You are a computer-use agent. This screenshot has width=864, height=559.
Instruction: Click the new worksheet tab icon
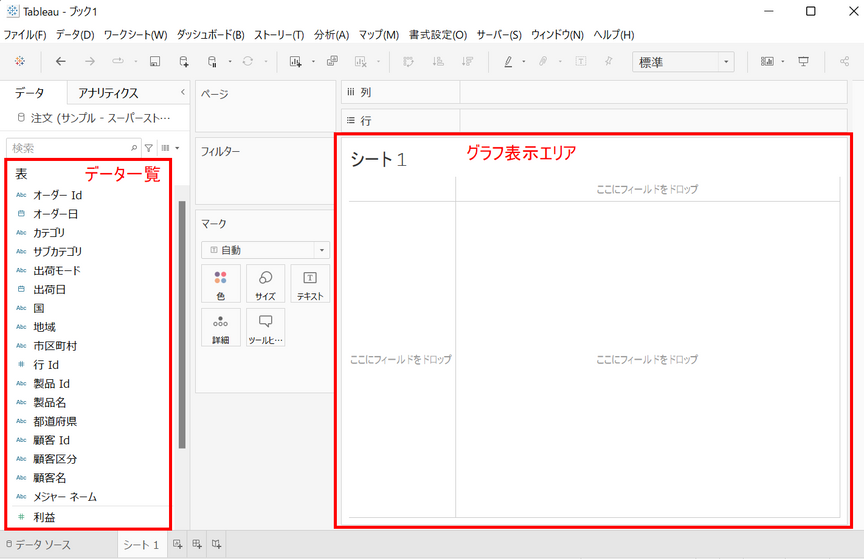click(177, 544)
